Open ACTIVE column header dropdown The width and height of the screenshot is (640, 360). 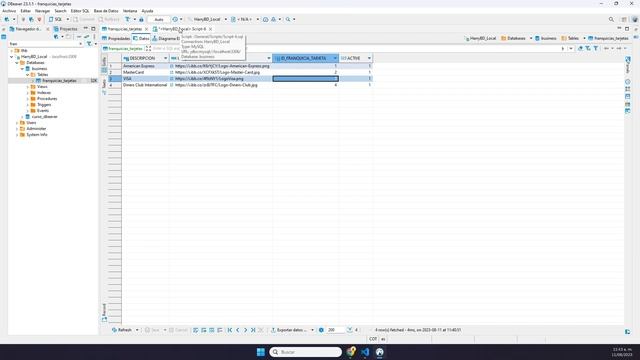369,58
